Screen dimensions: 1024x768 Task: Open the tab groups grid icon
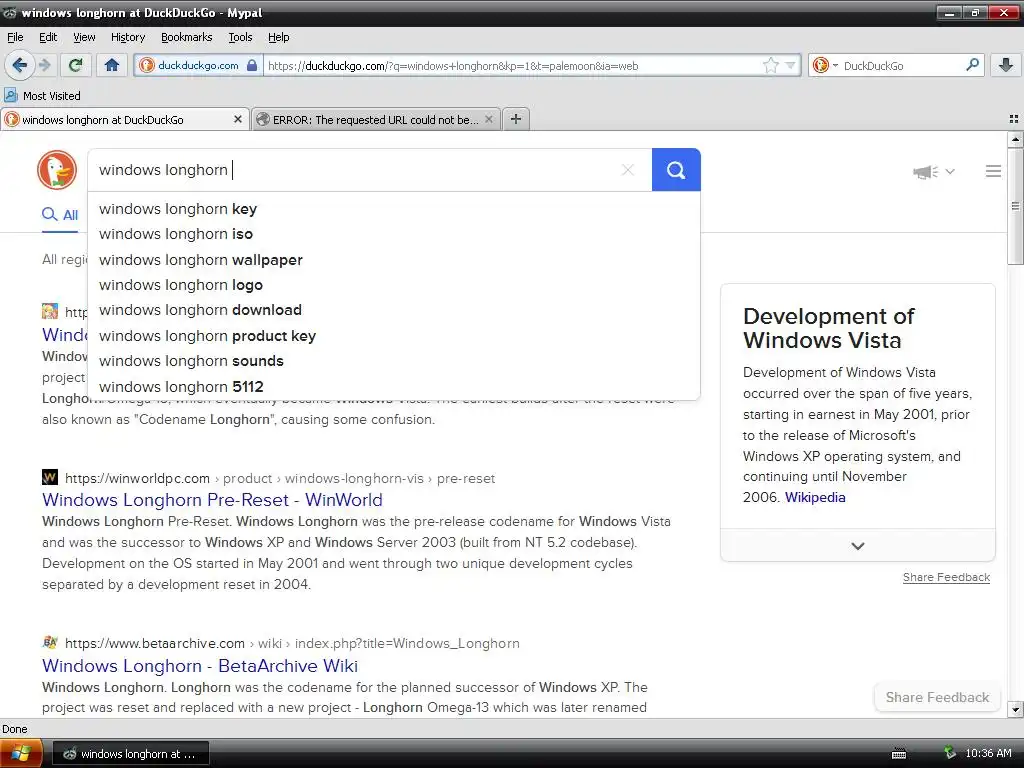pos(1014,119)
